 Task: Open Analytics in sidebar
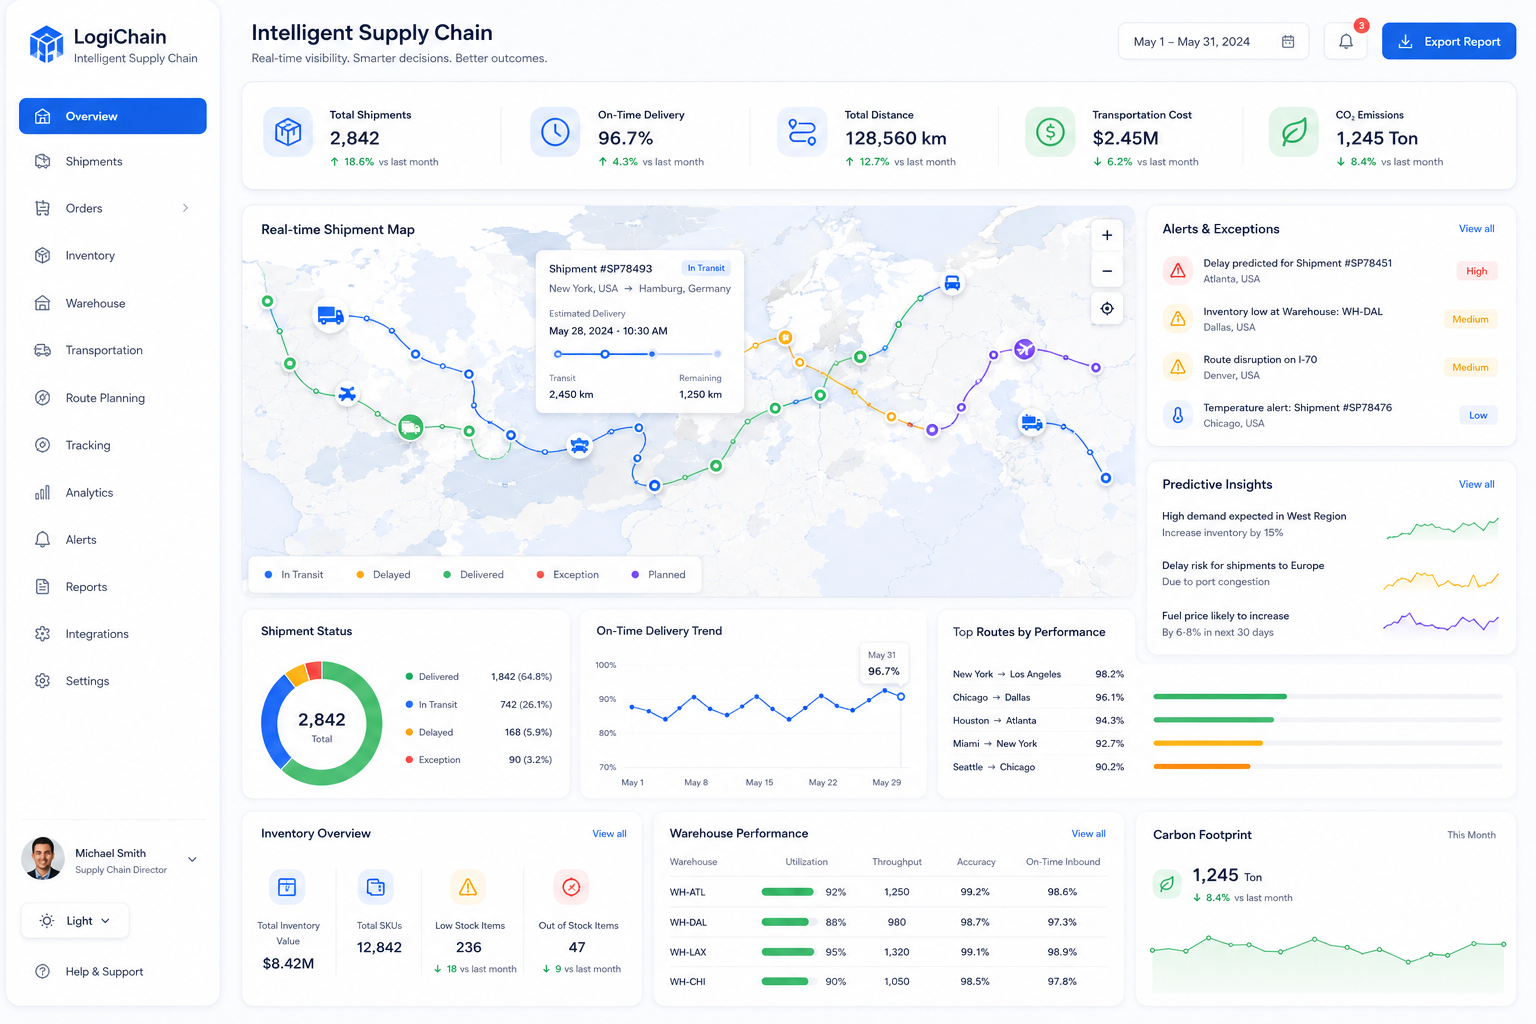point(113,492)
